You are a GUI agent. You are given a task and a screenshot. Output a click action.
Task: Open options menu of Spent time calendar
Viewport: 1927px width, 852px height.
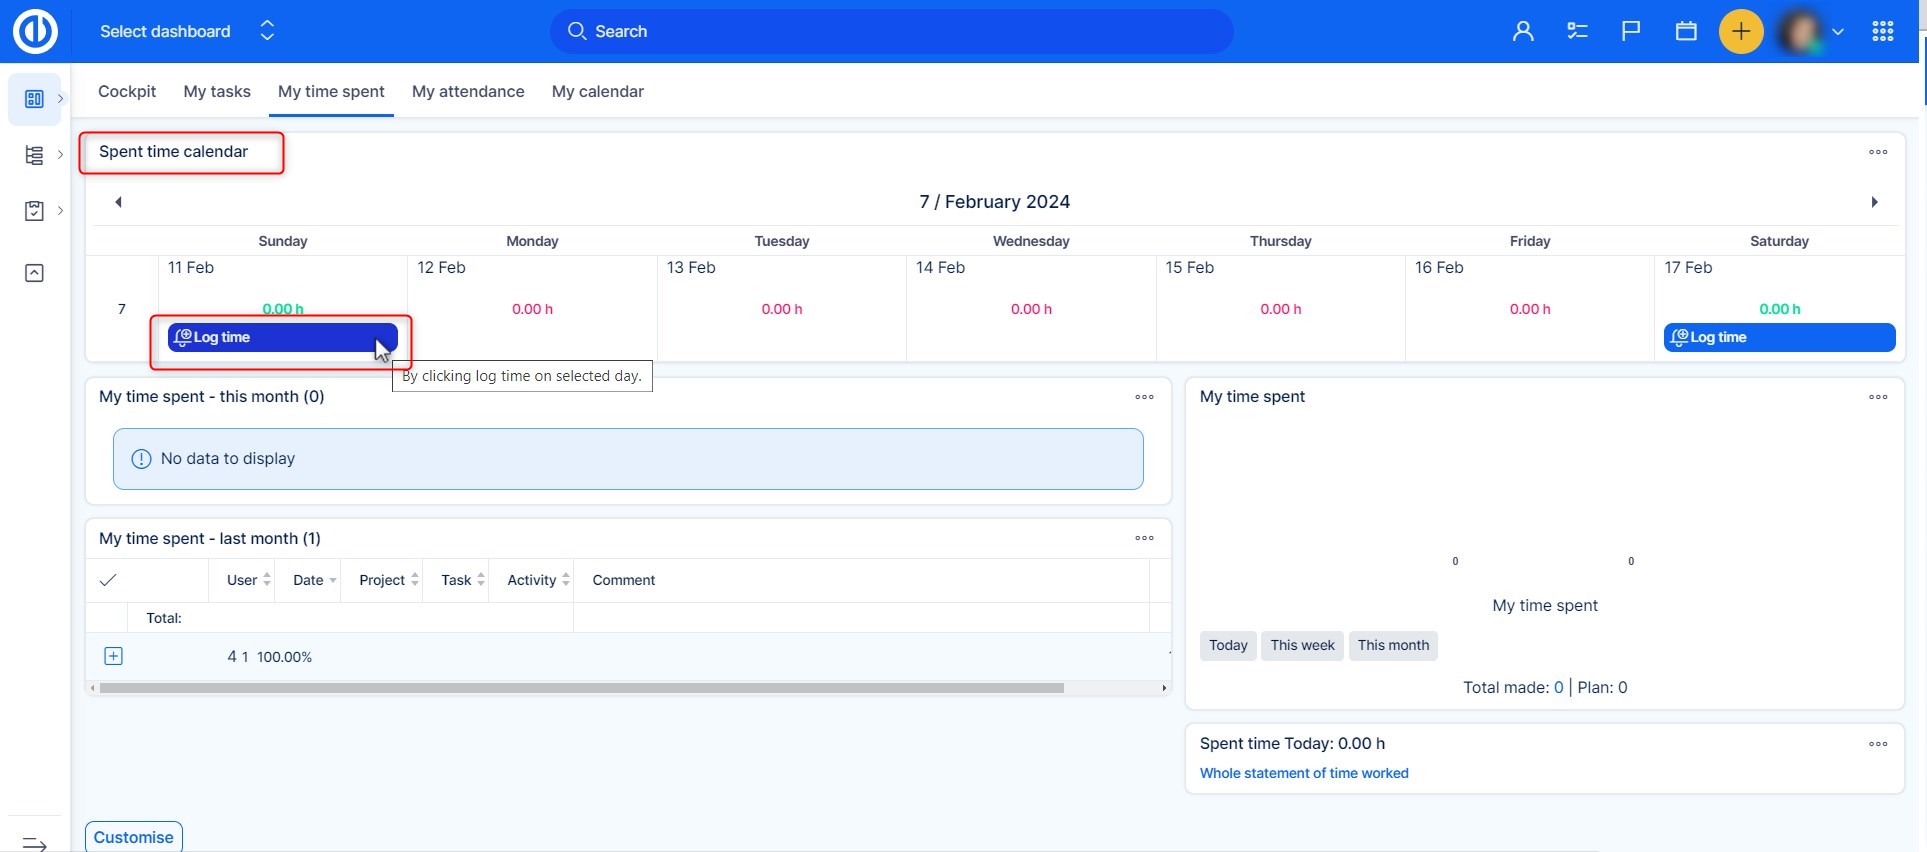click(1878, 152)
